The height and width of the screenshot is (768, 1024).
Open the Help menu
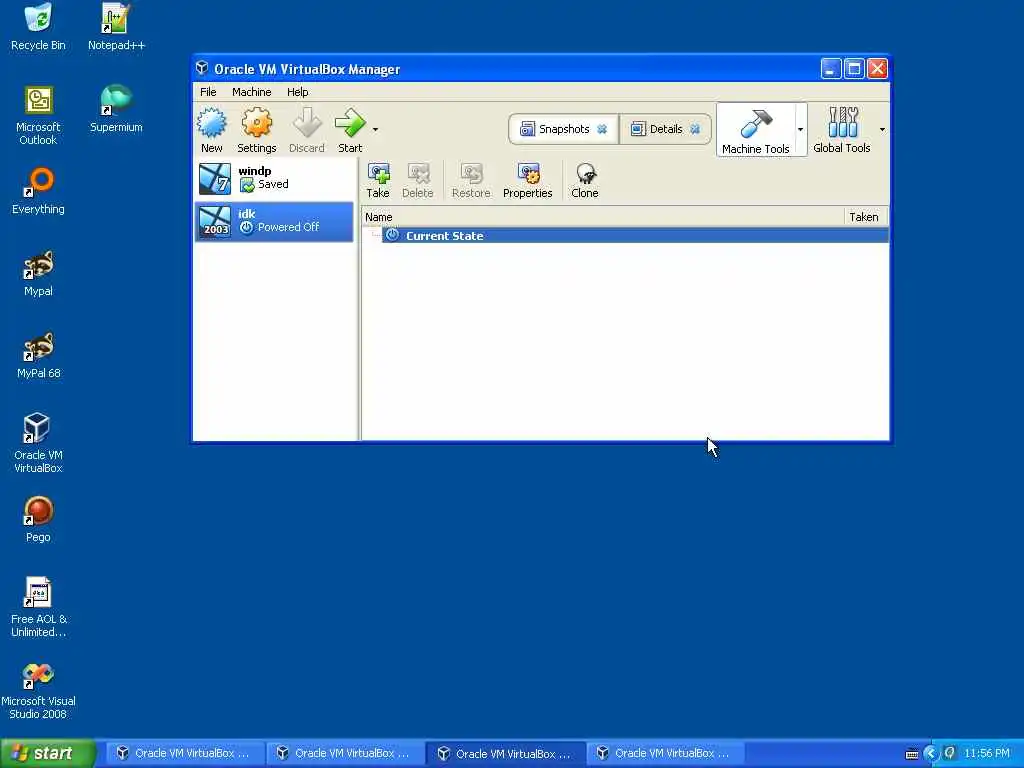[x=298, y=92]
